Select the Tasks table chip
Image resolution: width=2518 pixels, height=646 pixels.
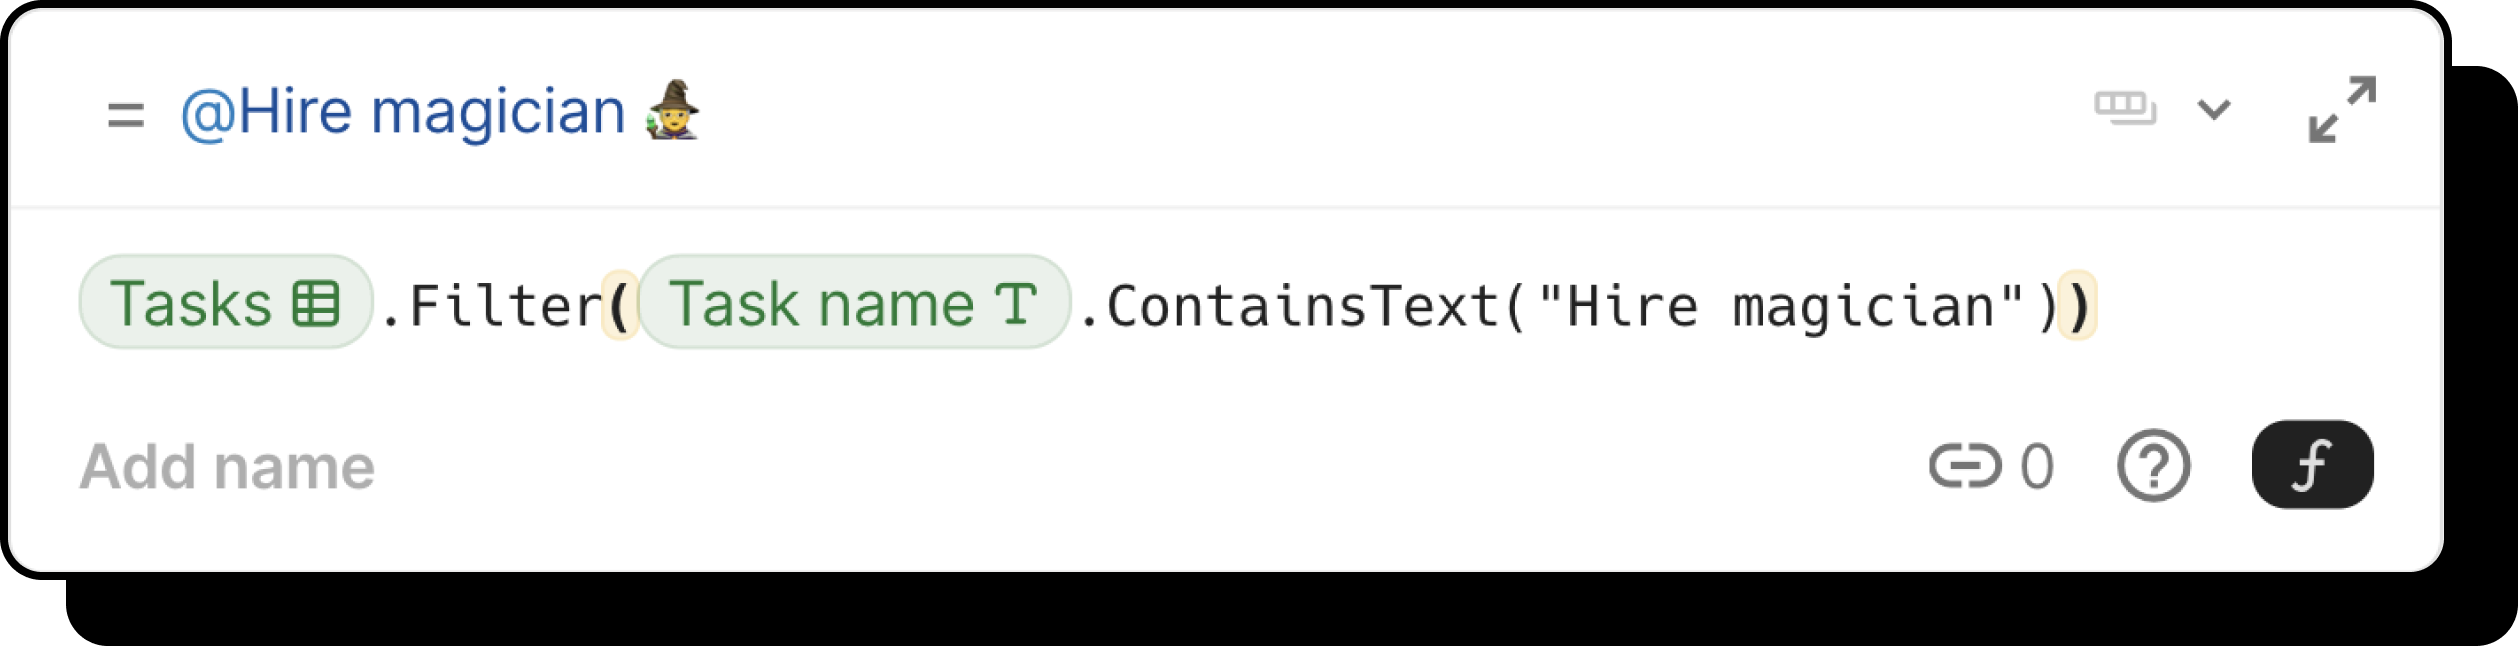190,303
